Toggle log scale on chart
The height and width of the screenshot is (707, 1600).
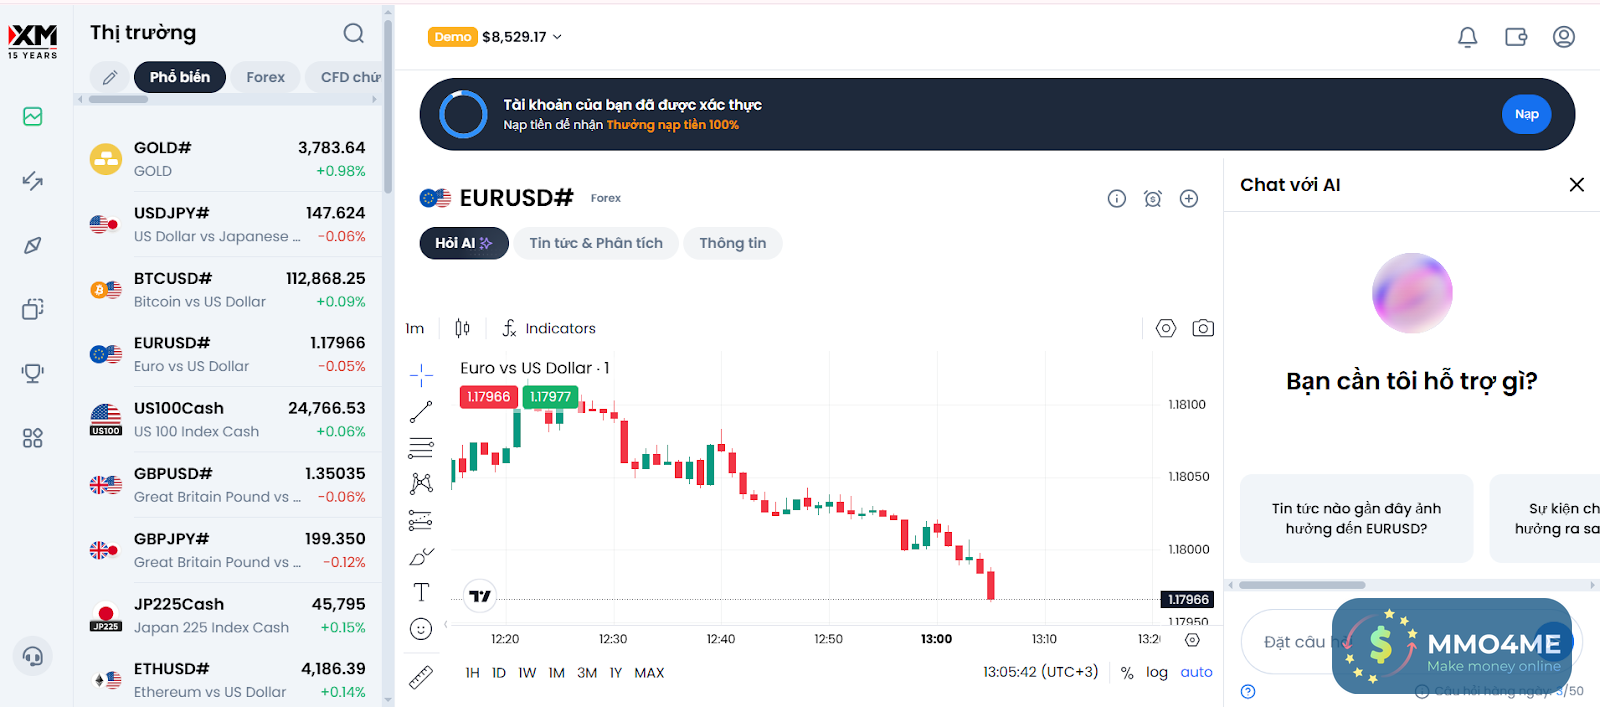1157,672
